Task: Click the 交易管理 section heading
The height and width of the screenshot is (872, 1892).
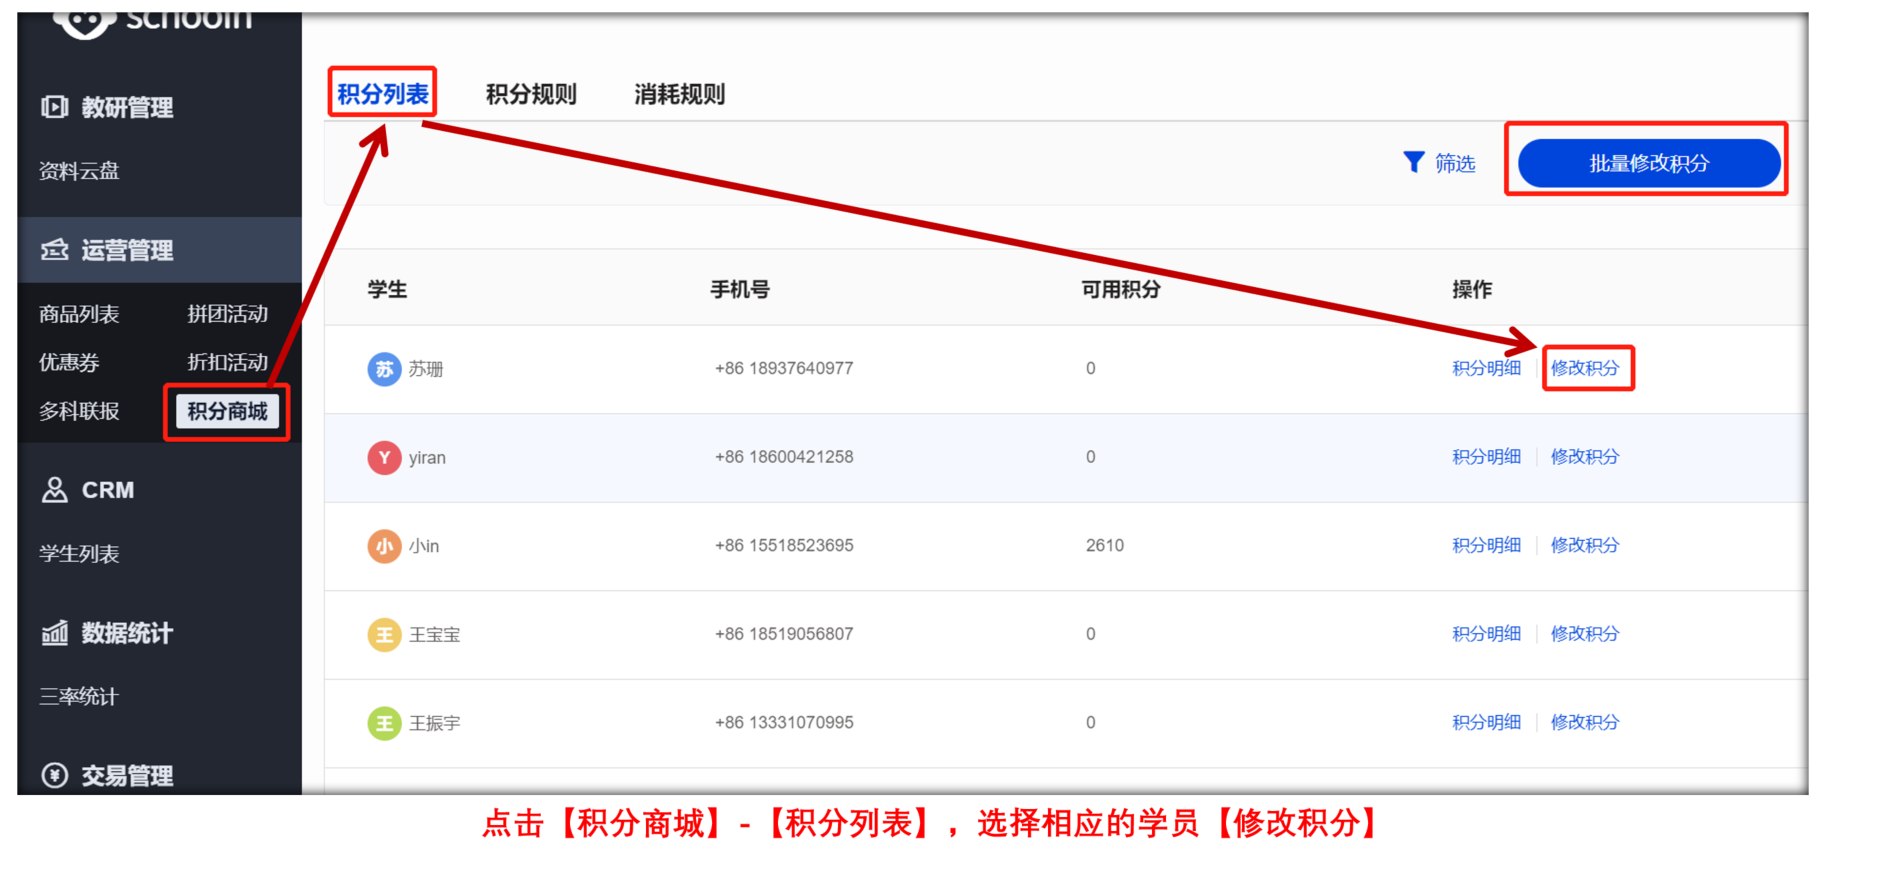Action: (127, 775)
